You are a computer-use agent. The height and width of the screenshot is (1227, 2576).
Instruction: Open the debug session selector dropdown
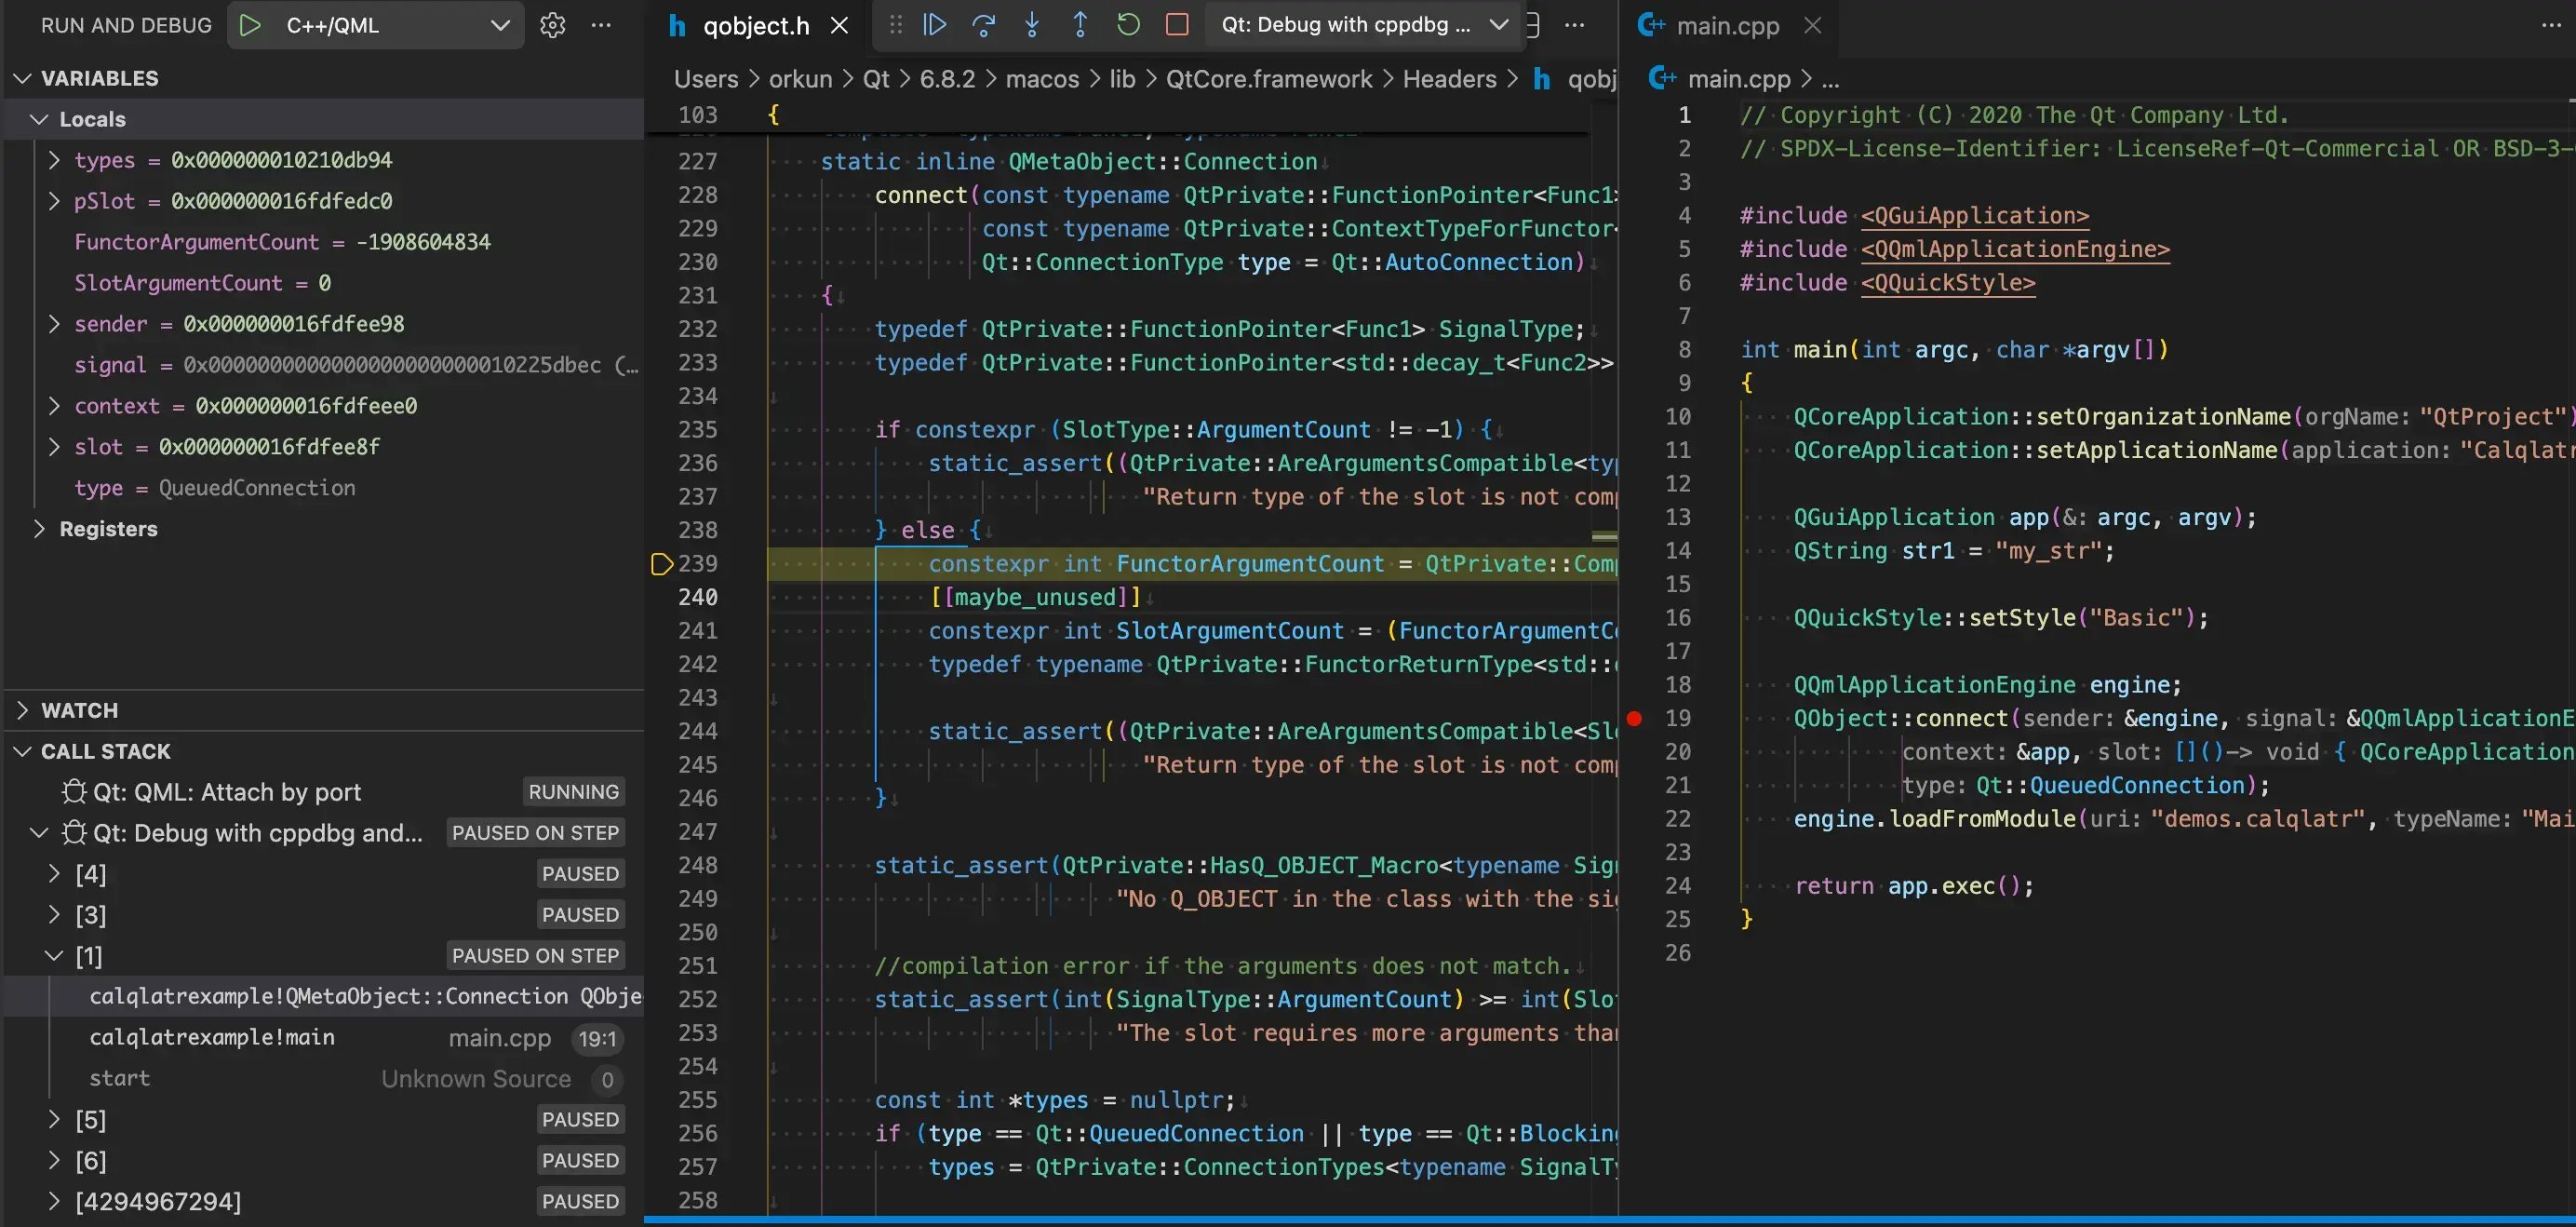pos(1497,25)
